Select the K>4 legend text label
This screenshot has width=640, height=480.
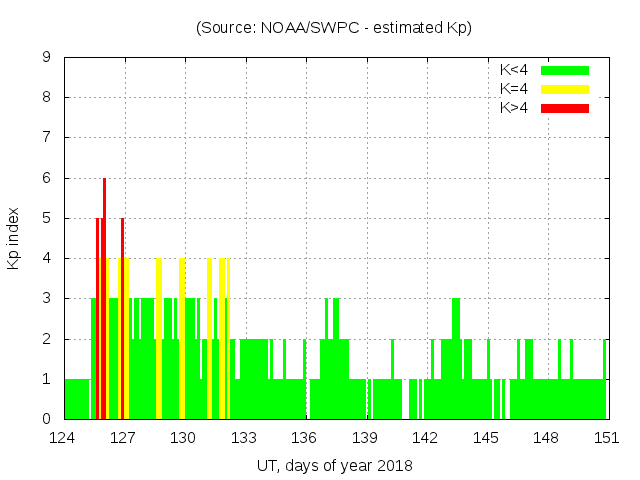pyautogui.click(x=515, y=108)
